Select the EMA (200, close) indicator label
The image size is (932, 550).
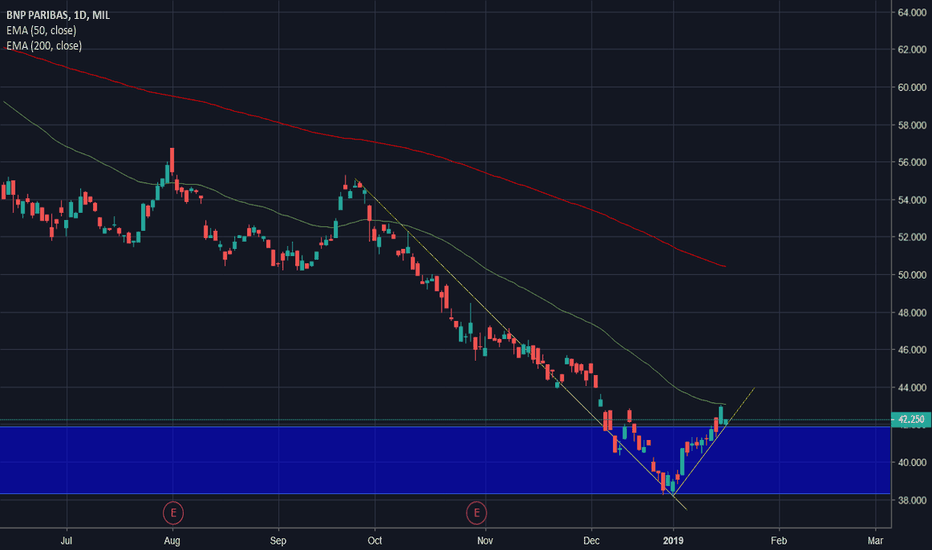(x=44, y=46)
